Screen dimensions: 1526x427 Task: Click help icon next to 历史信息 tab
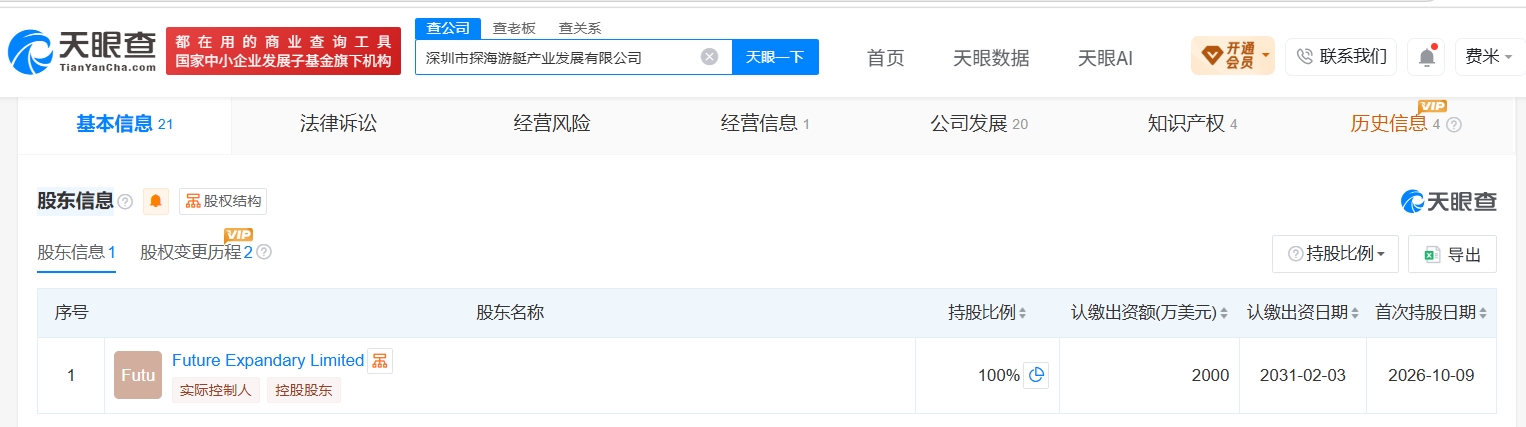(x=1454, y=125)
